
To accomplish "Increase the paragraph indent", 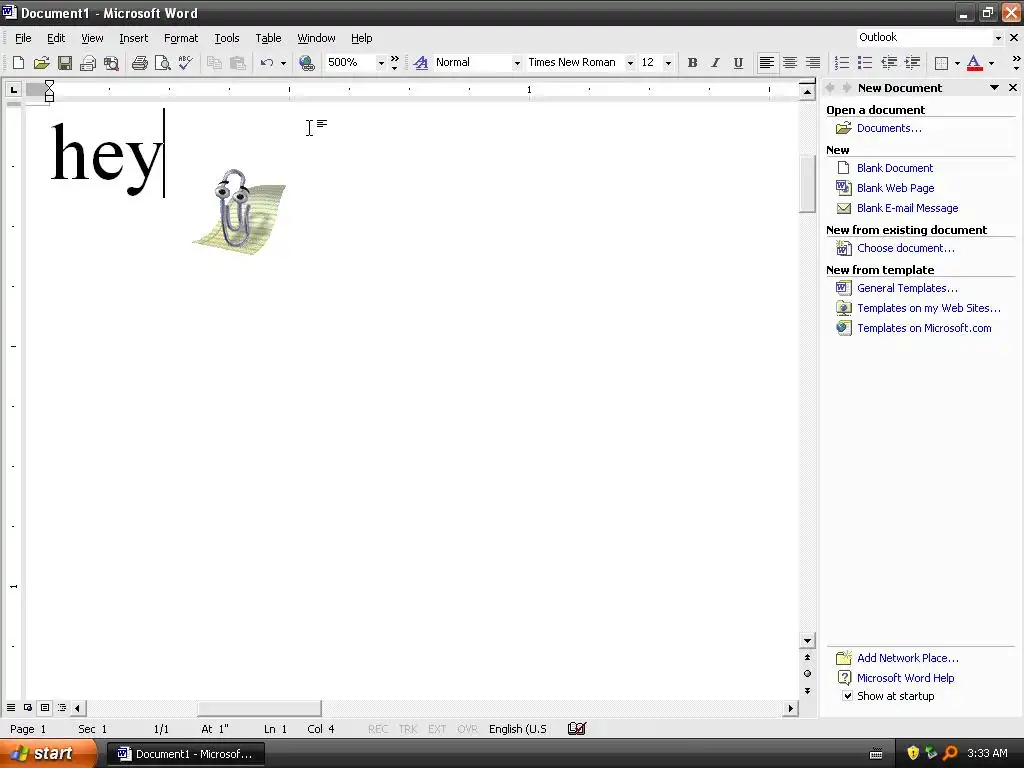I will pyautogui.click(x=912, y=63).
